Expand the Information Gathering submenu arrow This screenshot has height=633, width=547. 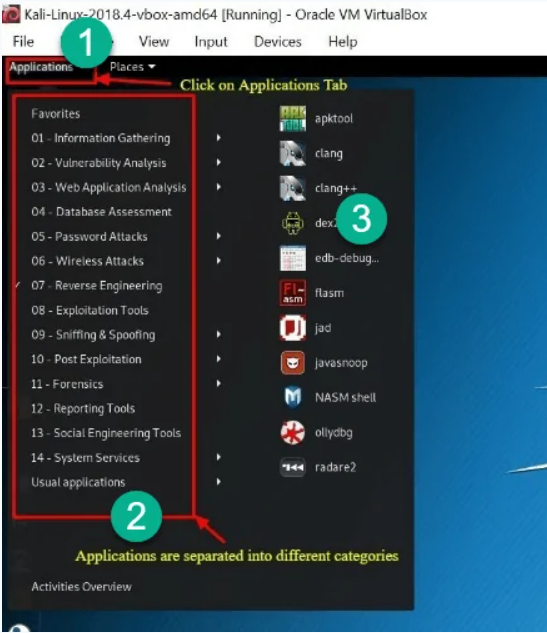coord(218,138)
